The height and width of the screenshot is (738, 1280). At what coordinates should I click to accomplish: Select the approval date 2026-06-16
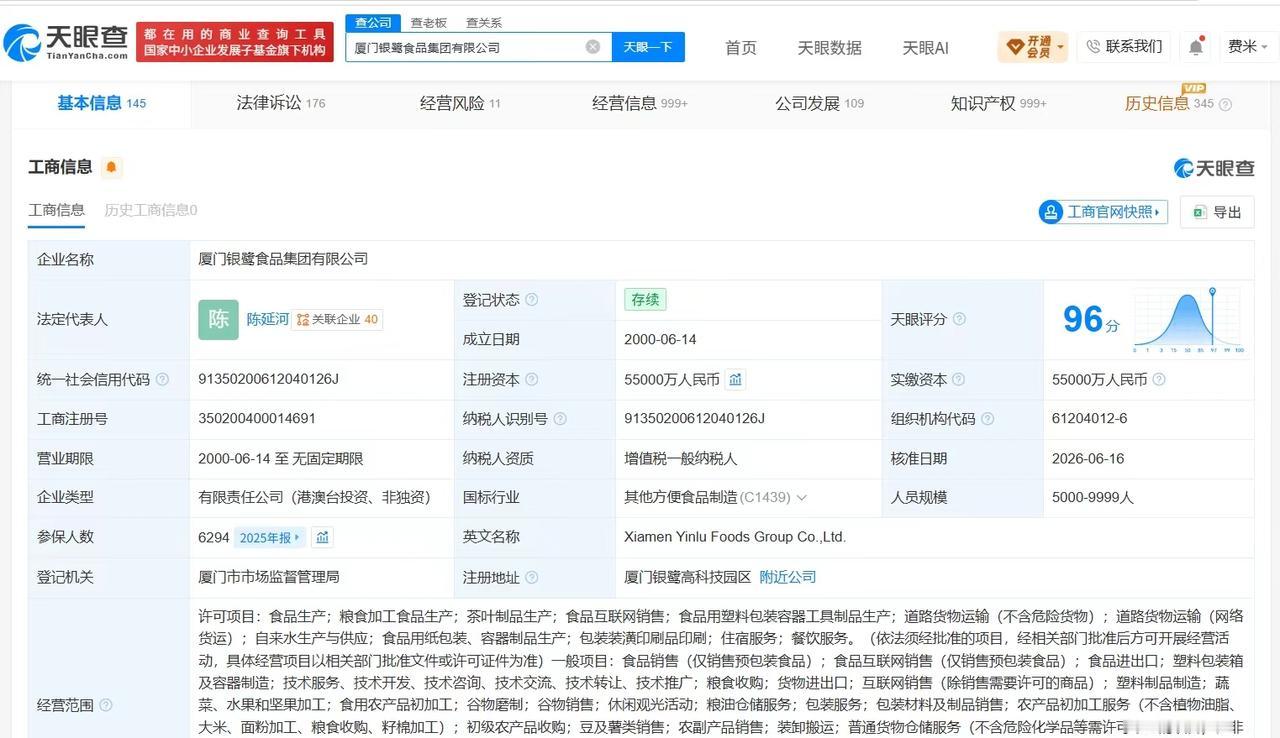pos(1088,458)
